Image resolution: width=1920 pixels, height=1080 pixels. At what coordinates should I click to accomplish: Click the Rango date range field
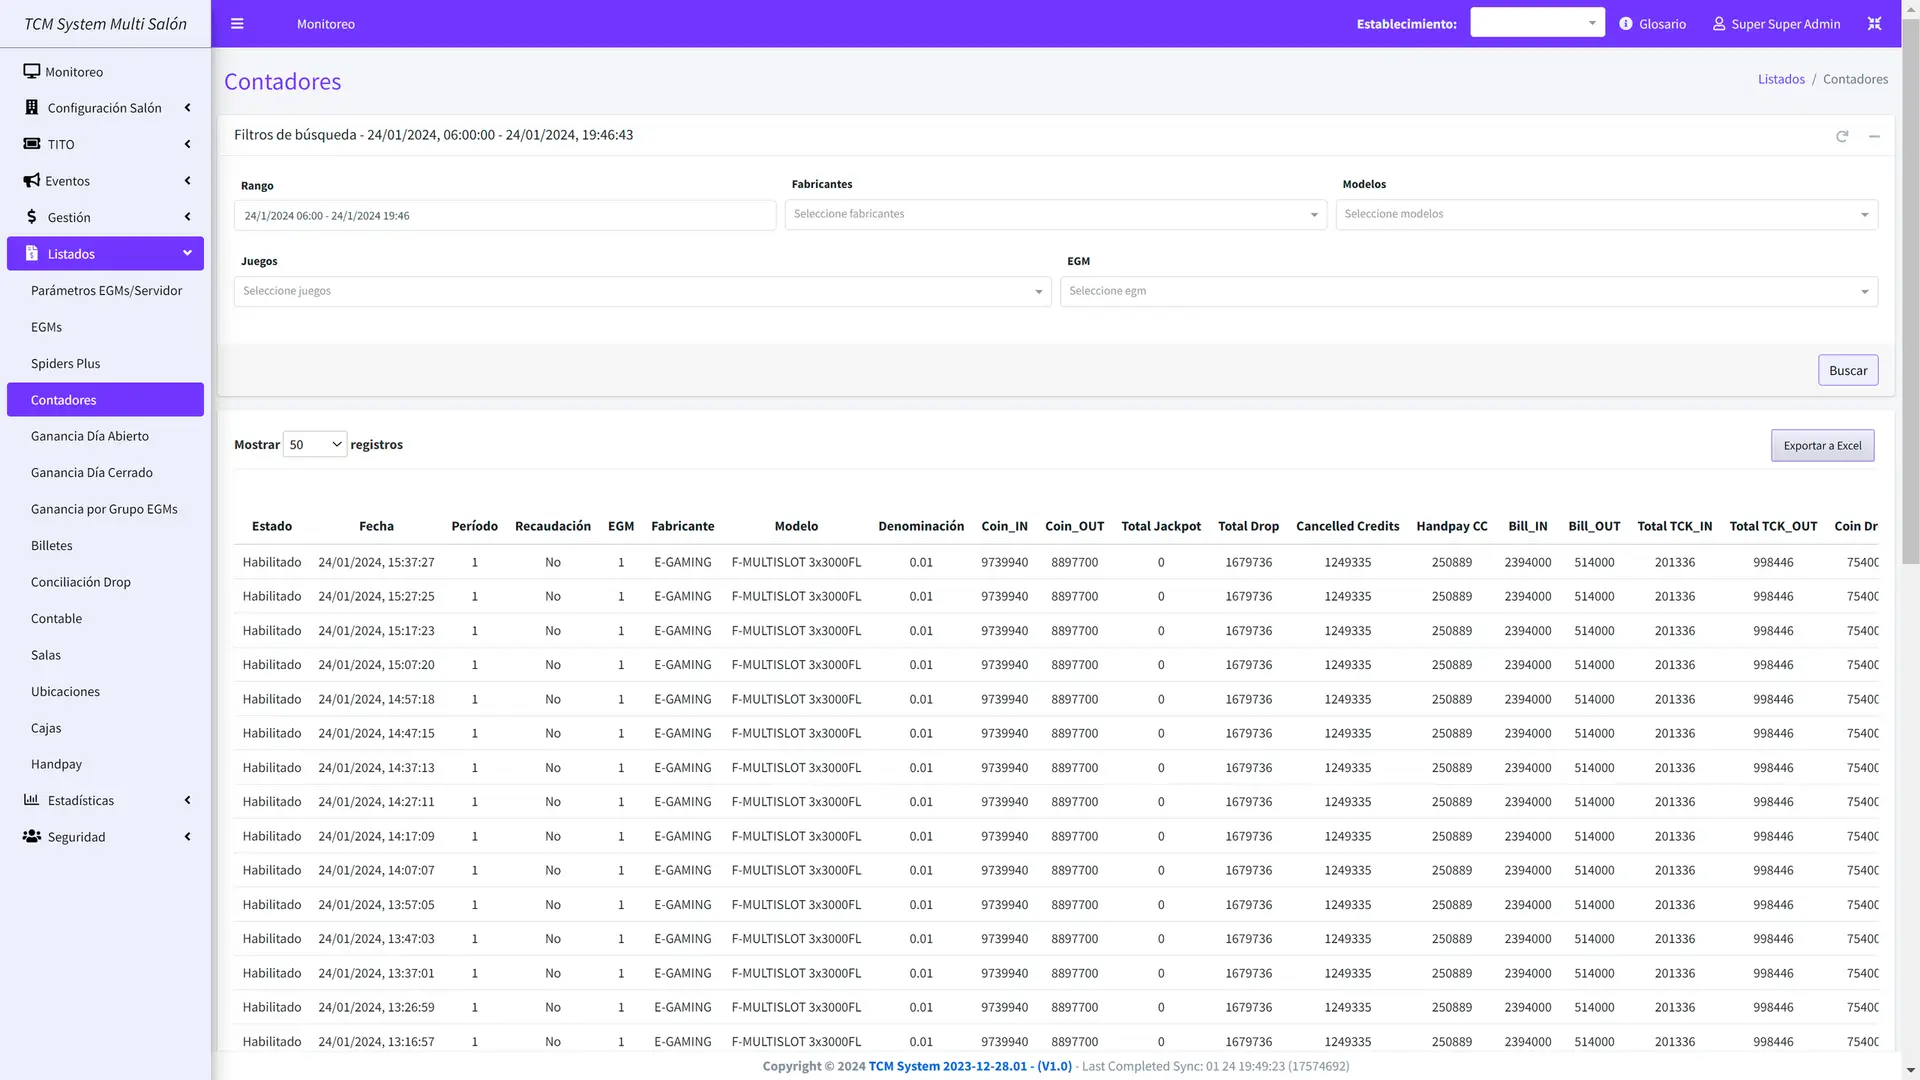(x=505, y=216)
